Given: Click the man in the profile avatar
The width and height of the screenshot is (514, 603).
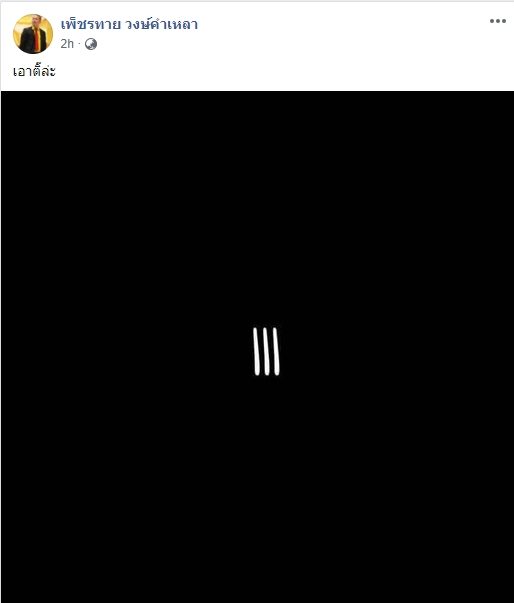Looking at the screenshot, I should click(x=33, y=38).
